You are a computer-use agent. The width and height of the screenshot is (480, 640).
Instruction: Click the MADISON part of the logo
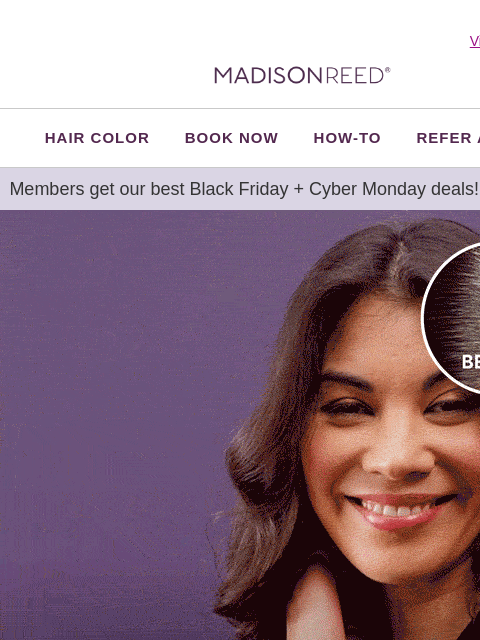(x=269, y=76)
